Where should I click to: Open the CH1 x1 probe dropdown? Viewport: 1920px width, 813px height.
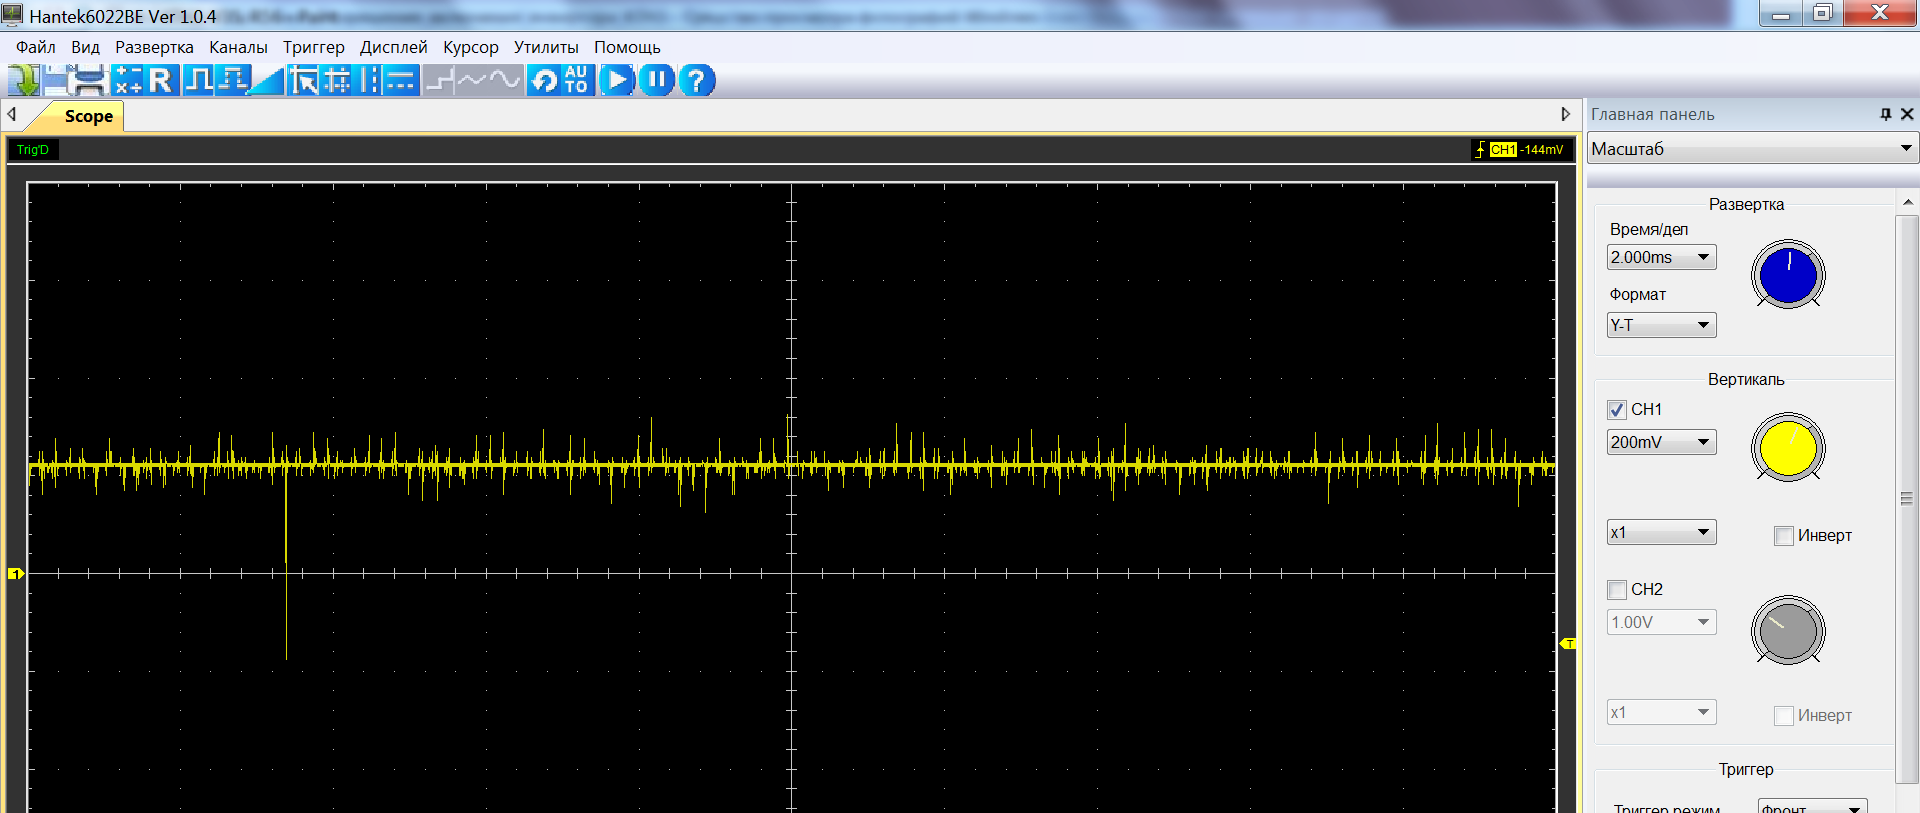click(1661, 532)
